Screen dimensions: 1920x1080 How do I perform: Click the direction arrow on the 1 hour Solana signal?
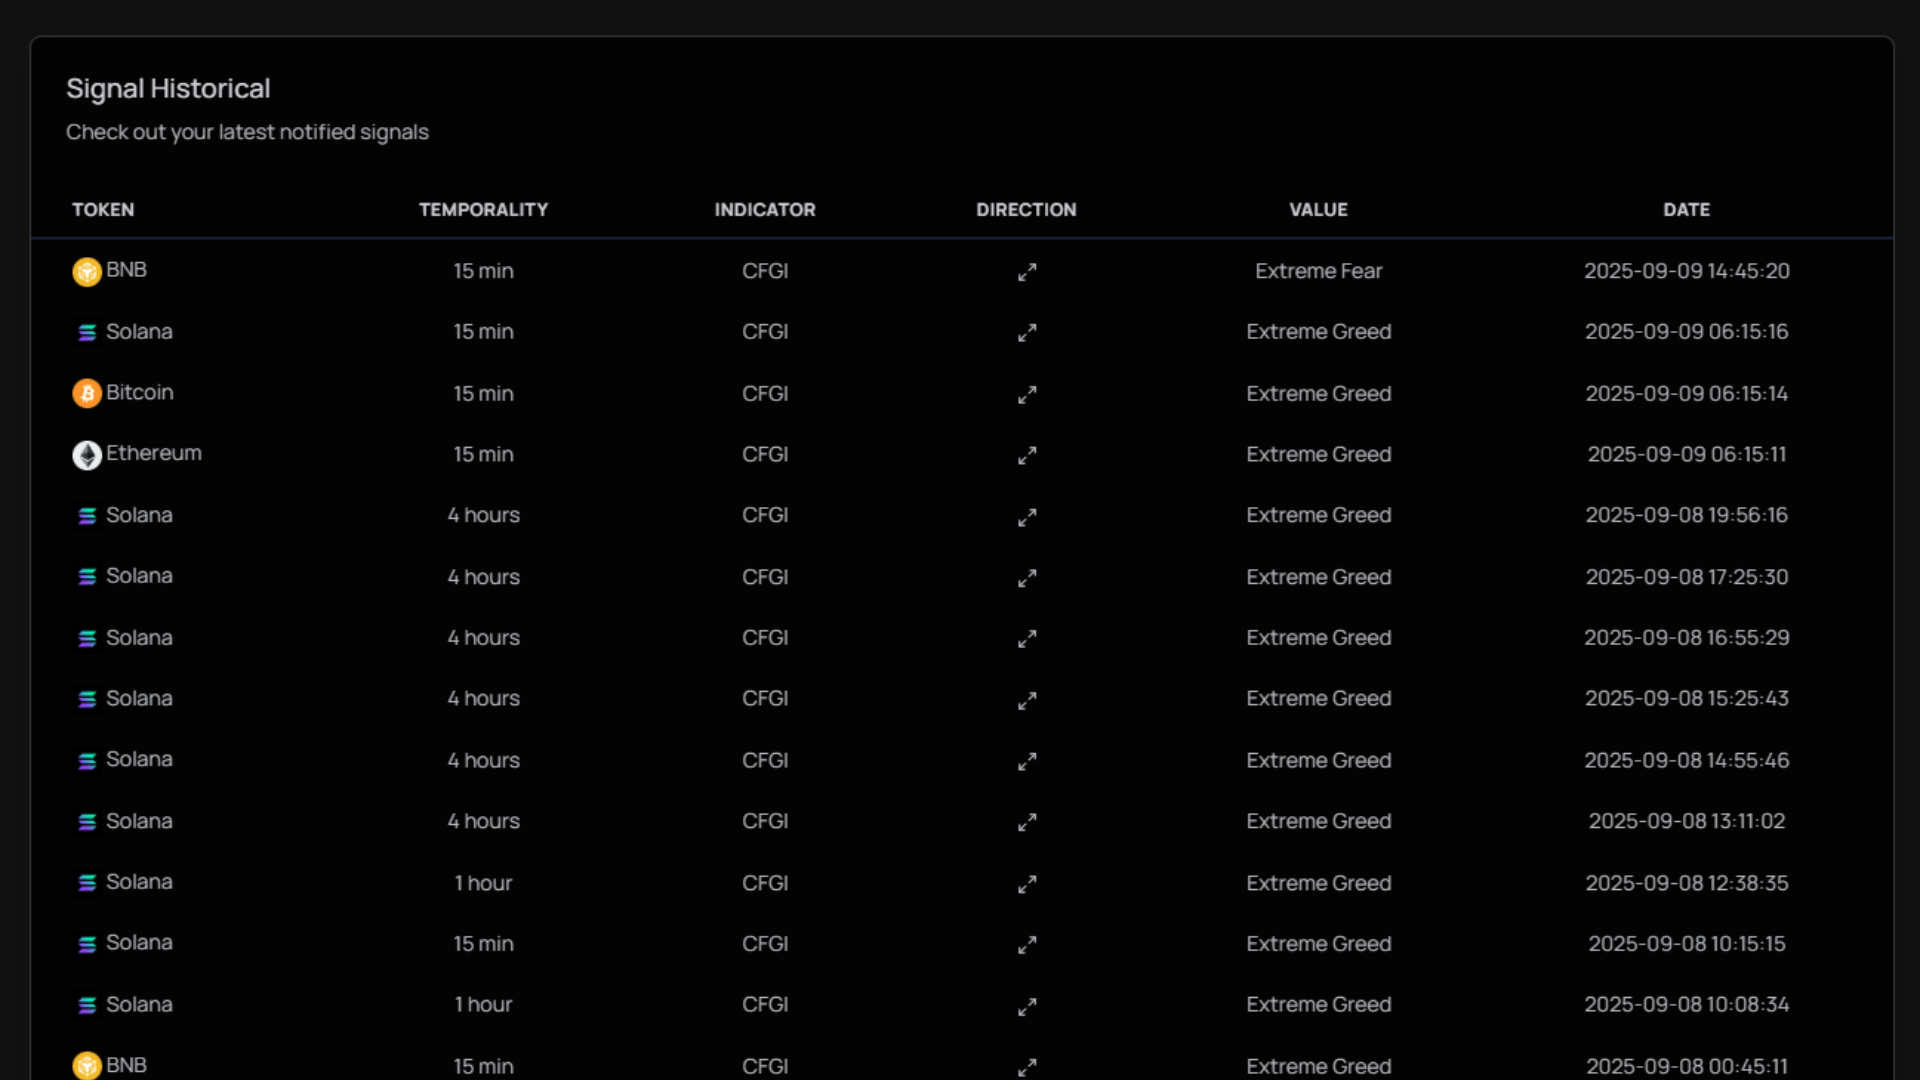point(1027,883)
